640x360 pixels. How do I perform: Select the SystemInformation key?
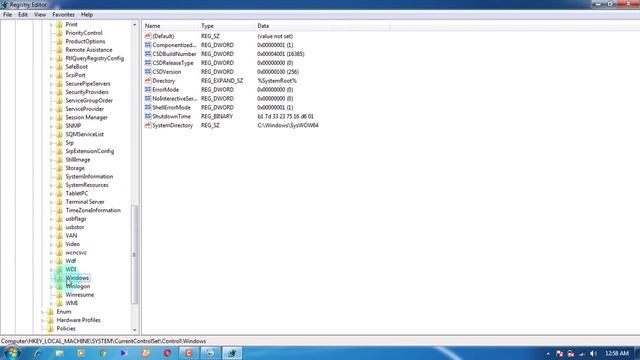point(89,177)
